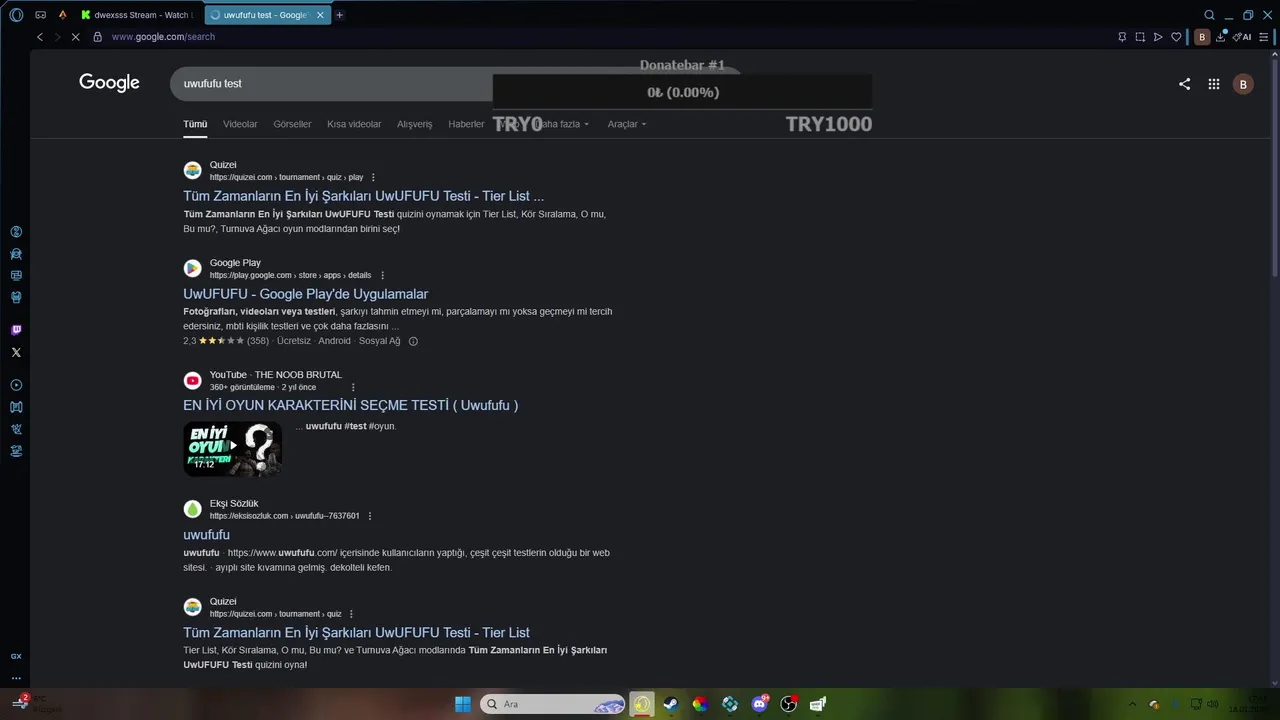Open EN İYİ OYUN KARAKTERİNİ SEÇME TESTİ link
This screenshot has height=720, width=1280.
click(351, 405)
